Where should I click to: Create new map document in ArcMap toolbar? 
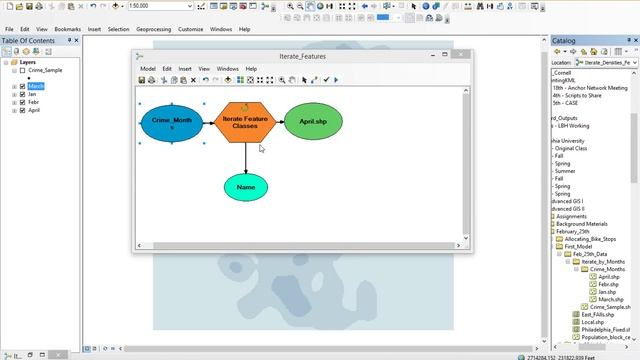10,6
